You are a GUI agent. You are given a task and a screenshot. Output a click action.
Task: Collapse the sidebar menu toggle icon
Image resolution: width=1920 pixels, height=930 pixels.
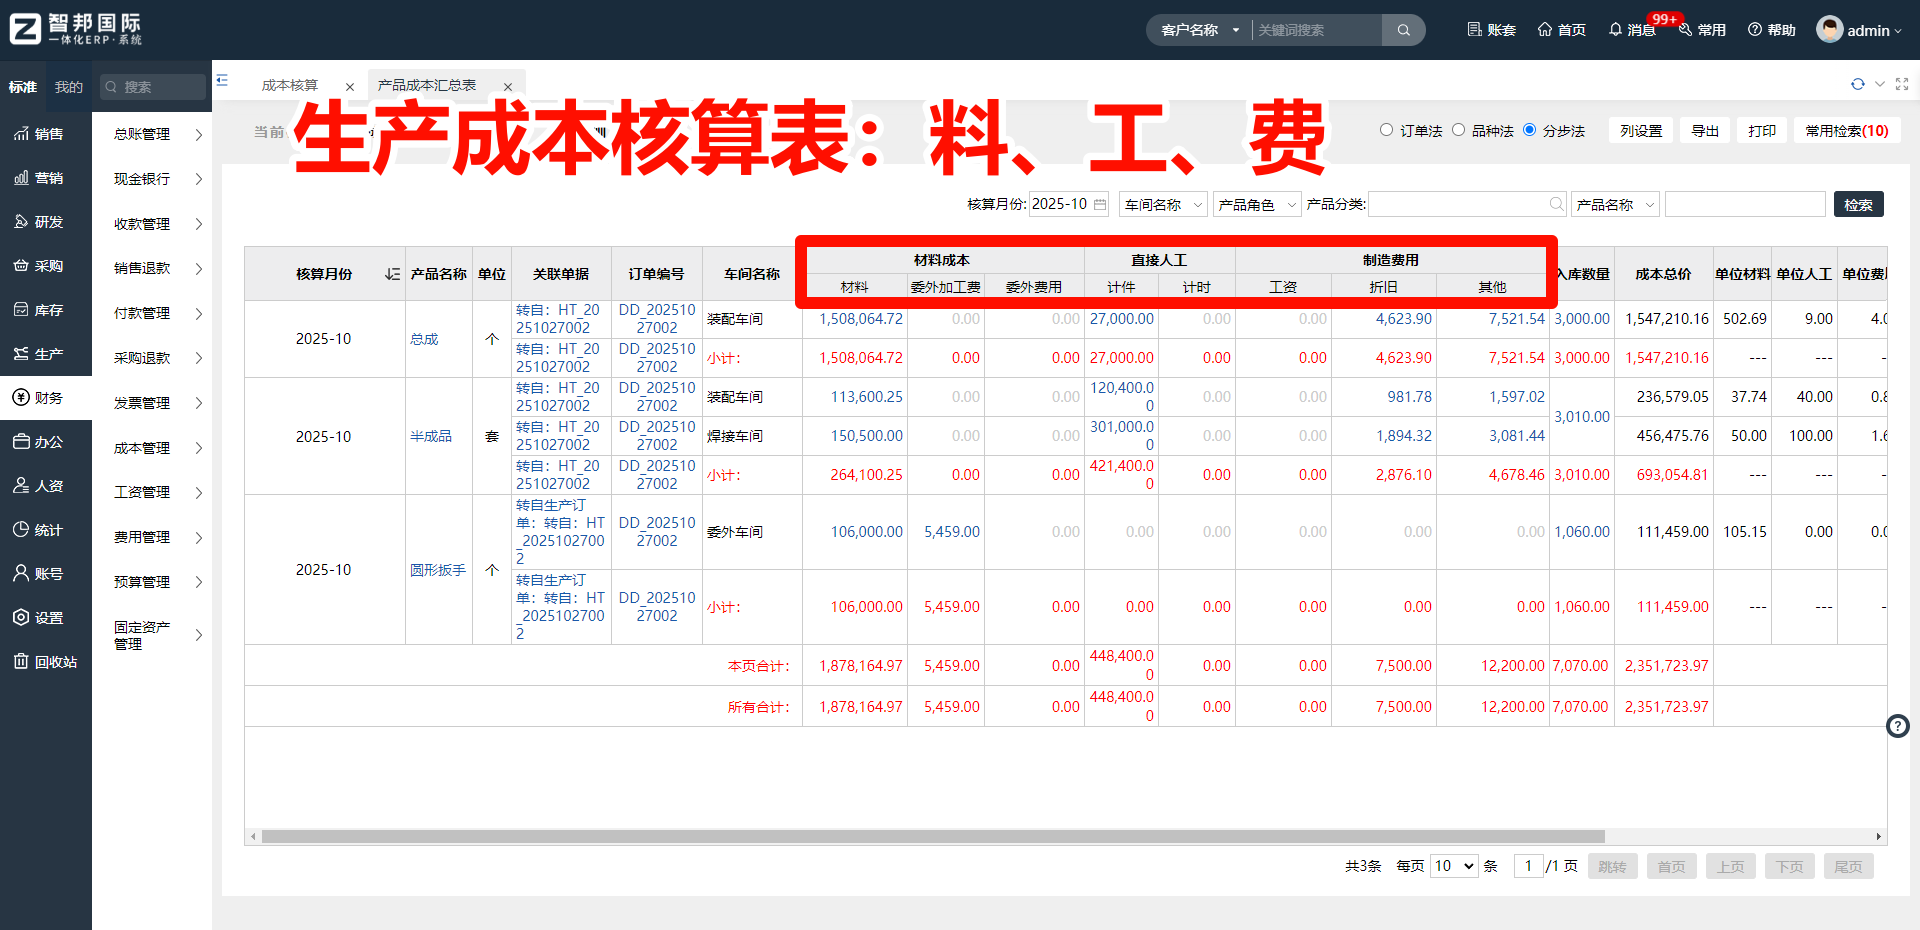[x=222, y=80]
